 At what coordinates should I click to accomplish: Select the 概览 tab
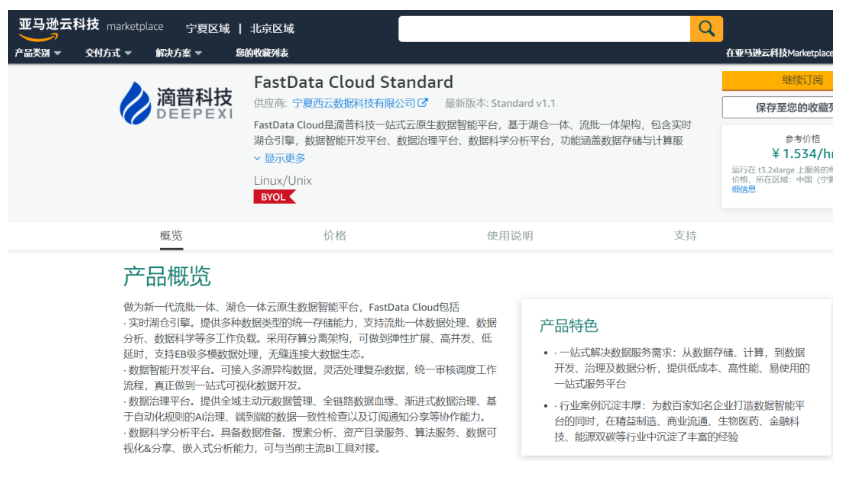coord(171,236)
